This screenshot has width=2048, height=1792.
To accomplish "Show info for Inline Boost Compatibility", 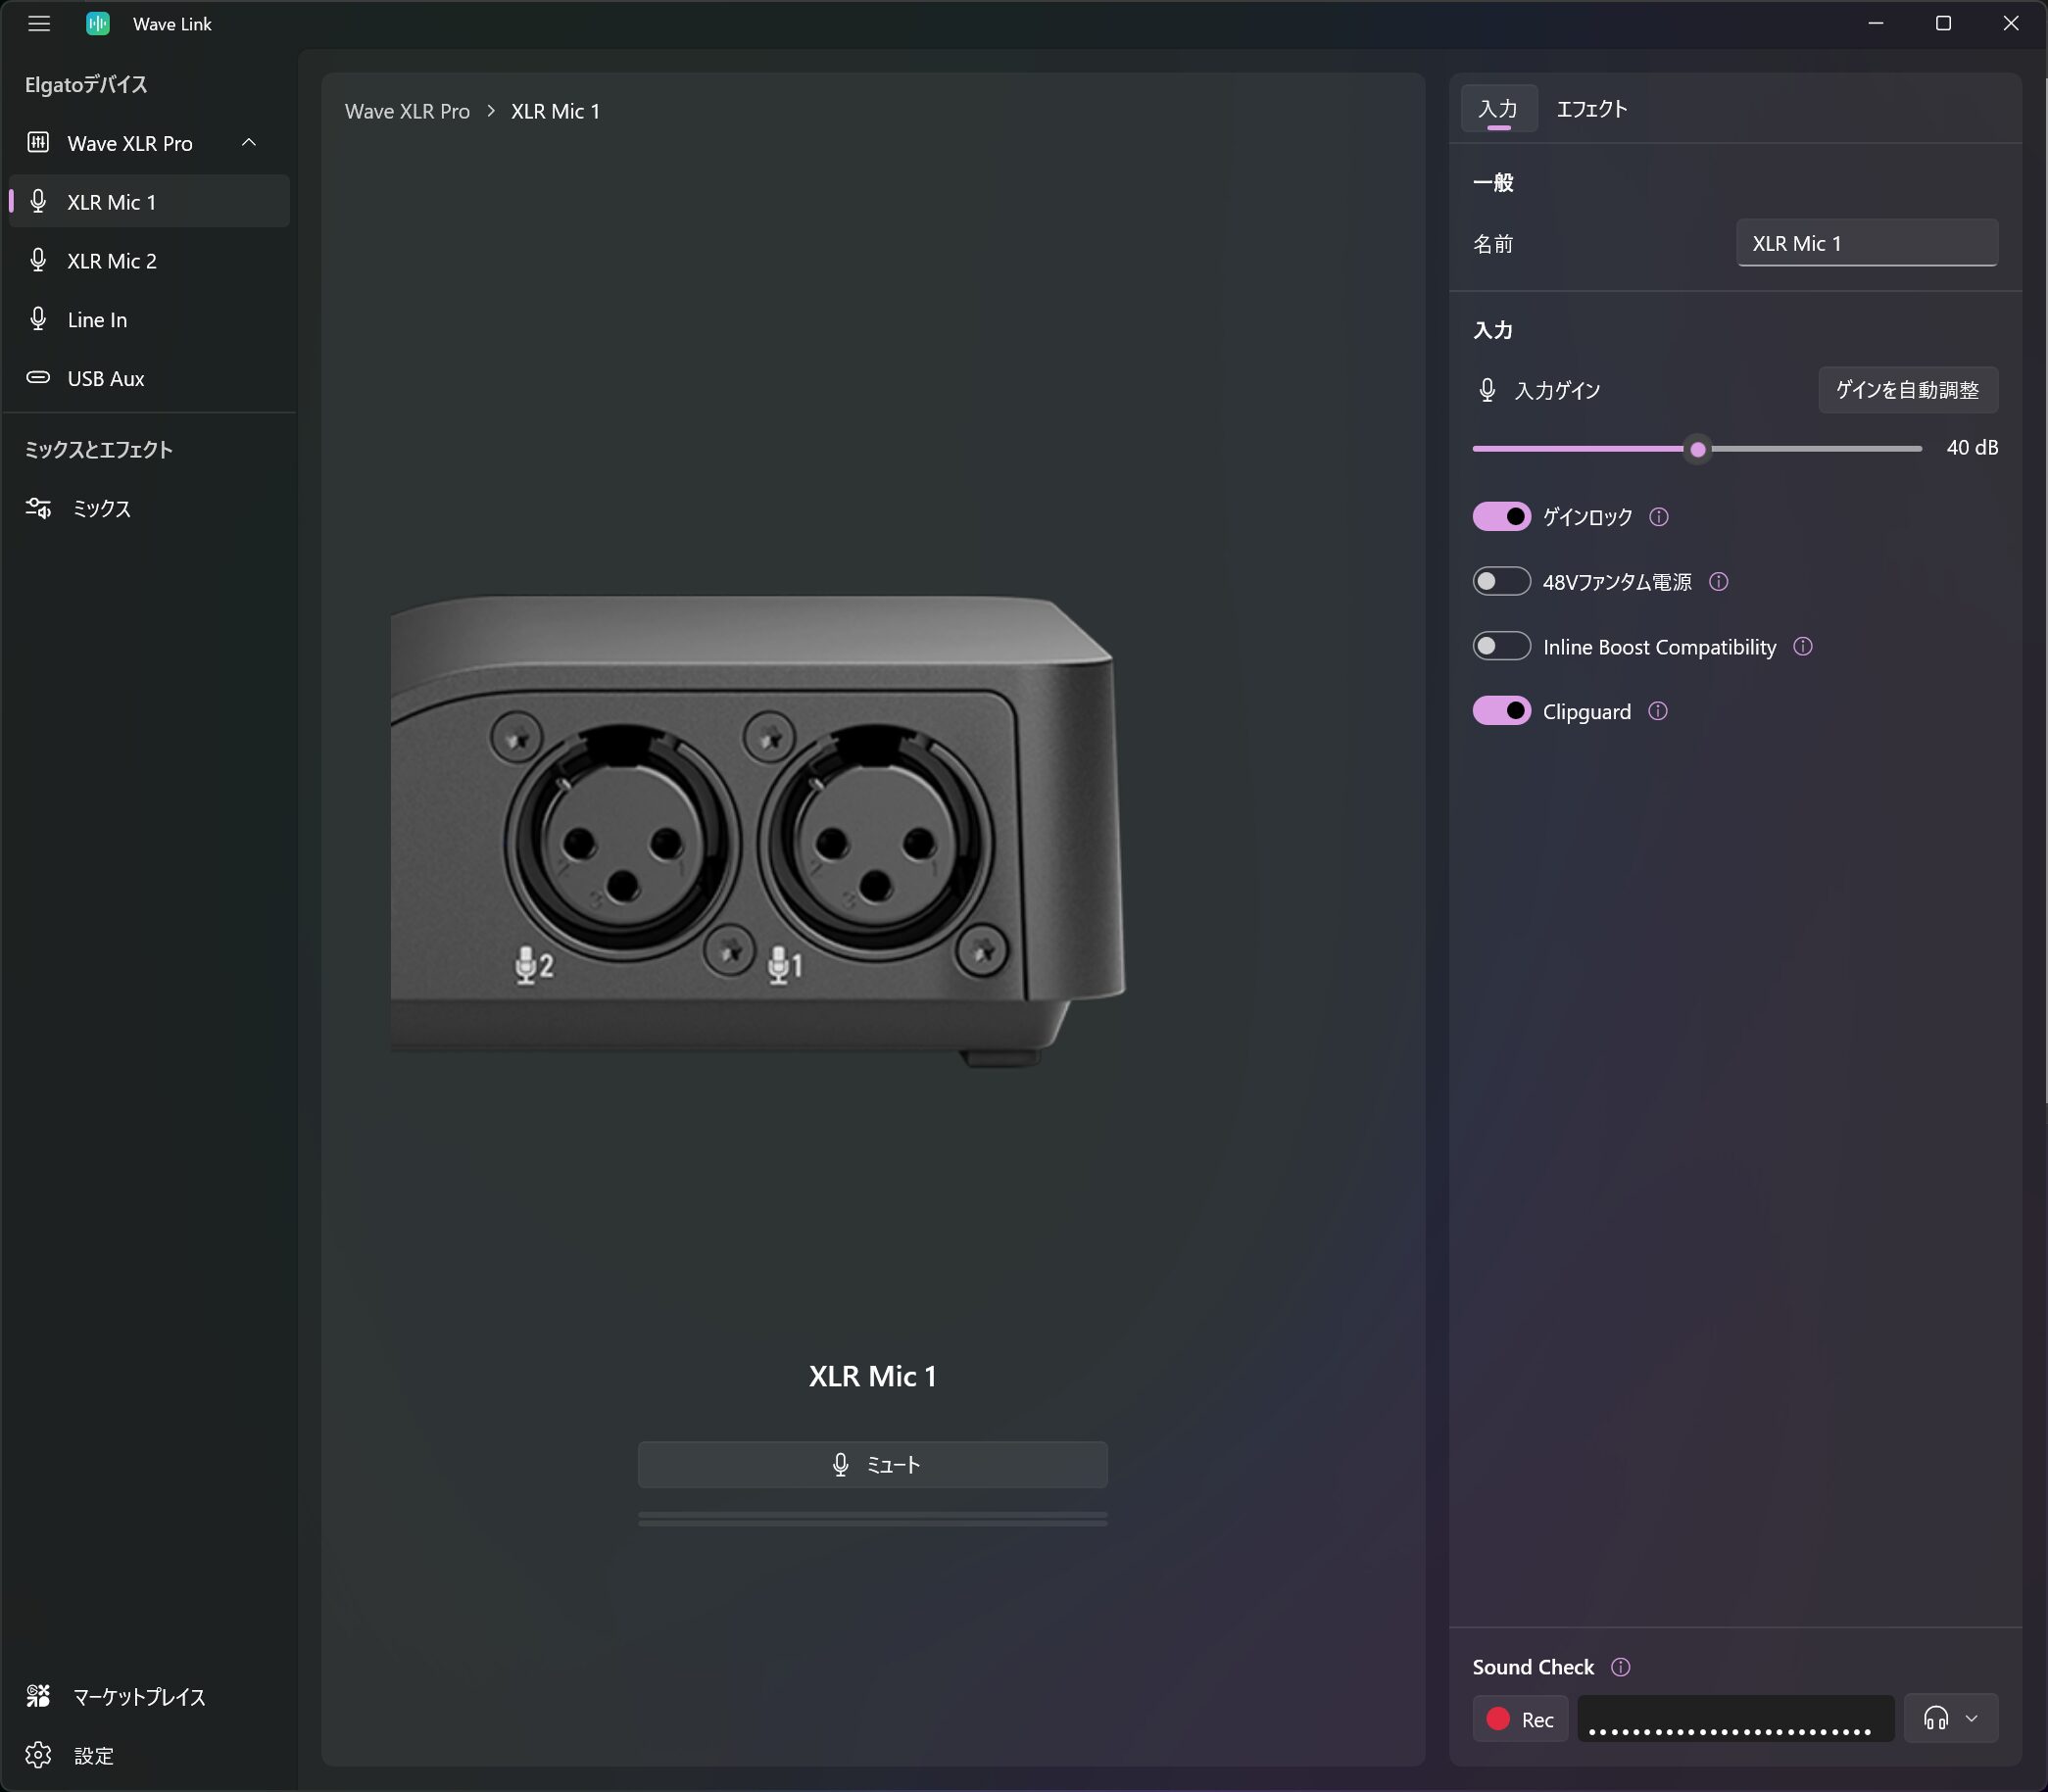I will (x=1802, y=646).
